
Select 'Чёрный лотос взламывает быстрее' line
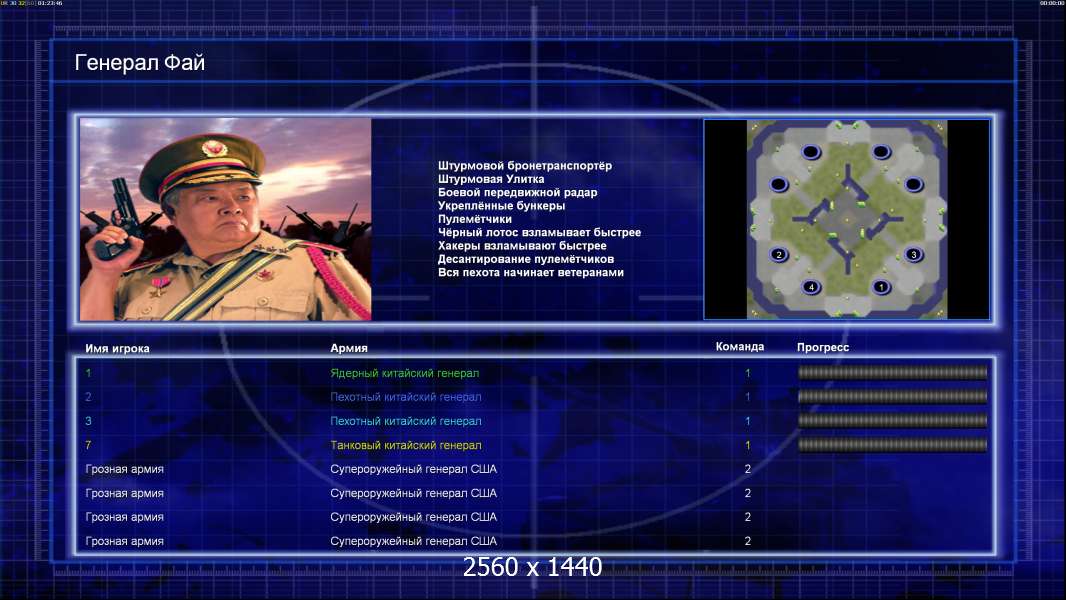539,232
